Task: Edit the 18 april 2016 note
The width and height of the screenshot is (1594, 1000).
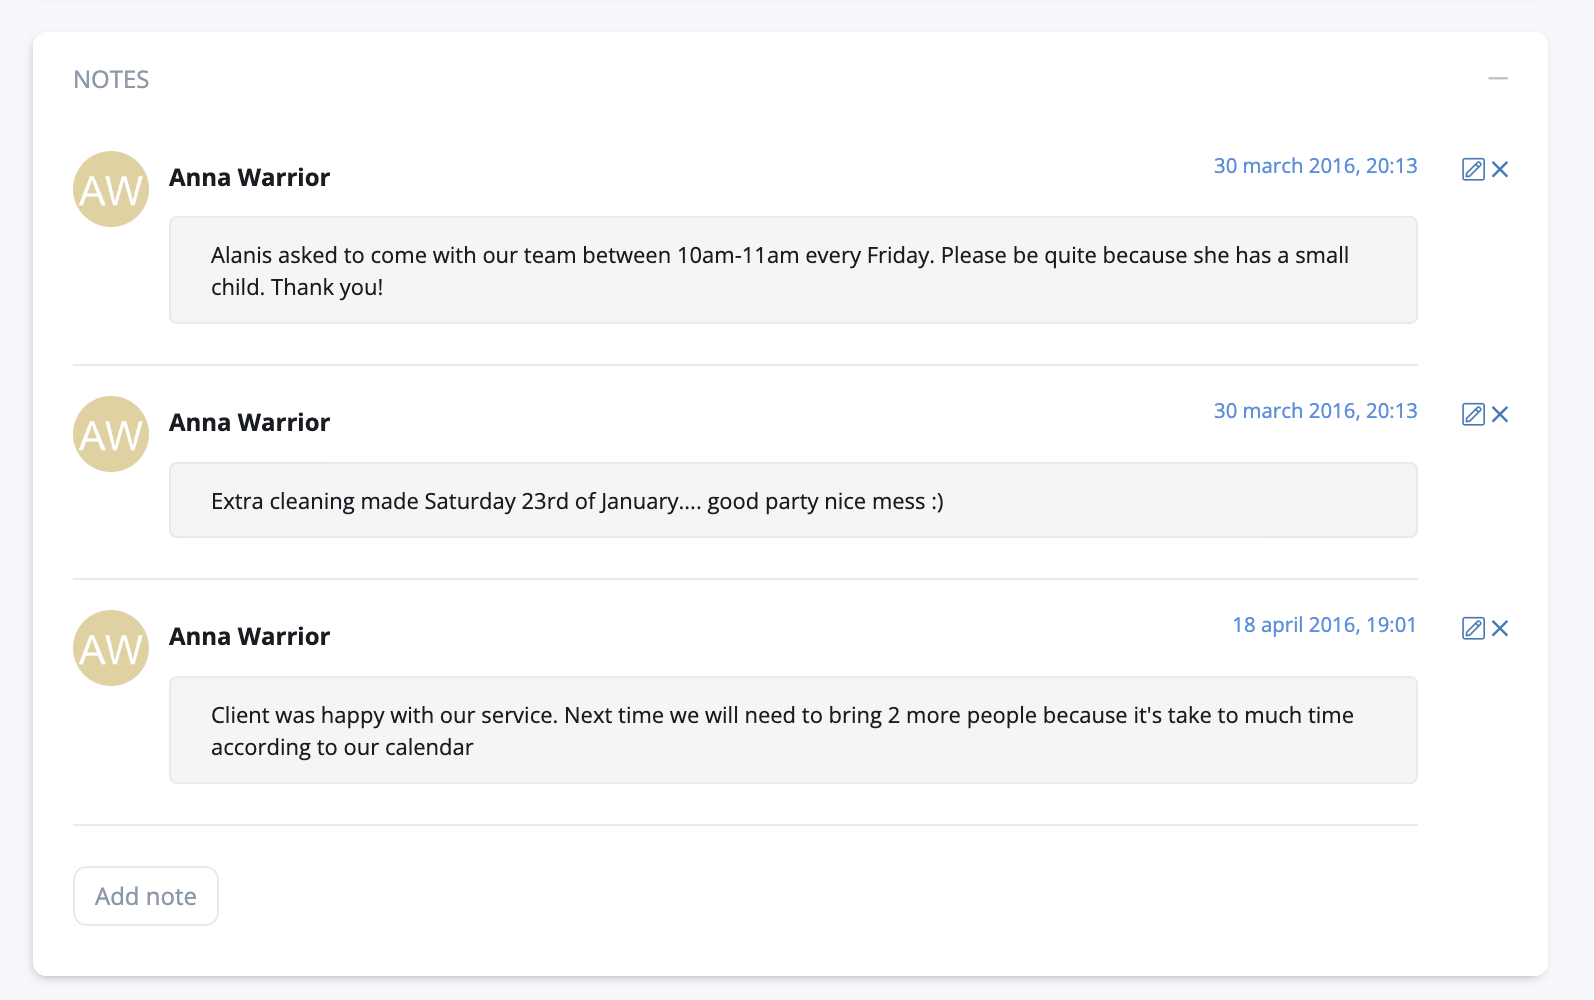Action: point(1472,628)
